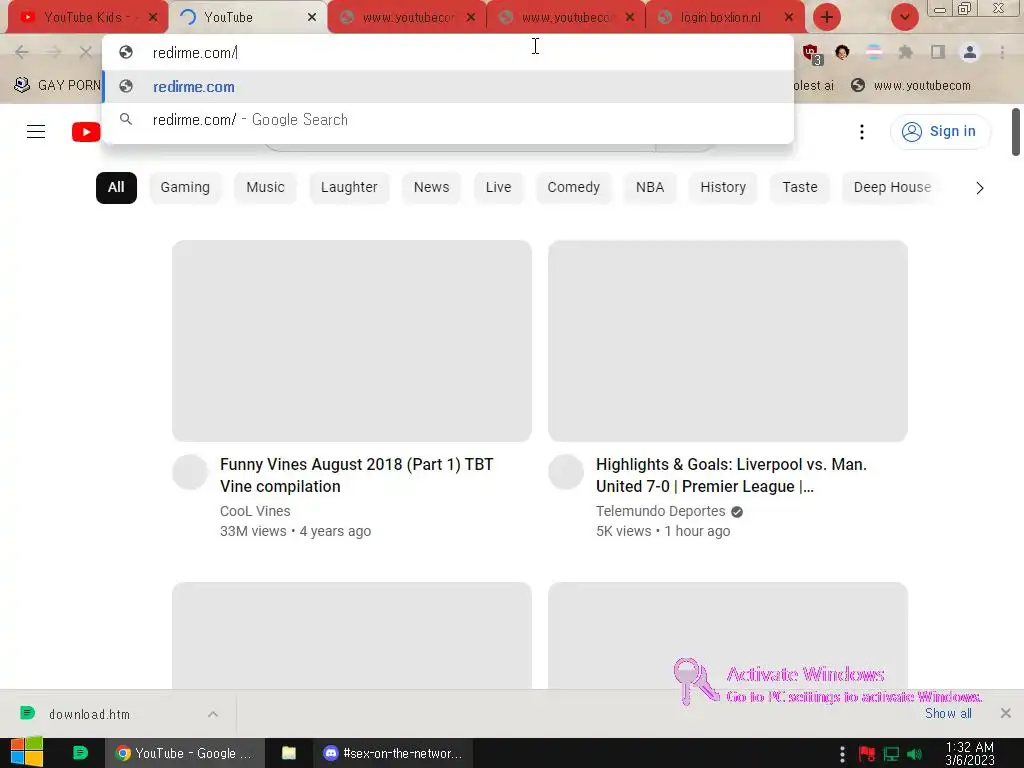Click the face avatar extension icon
This screenshot has width=1024, height=768.
(x=842, y=52)
